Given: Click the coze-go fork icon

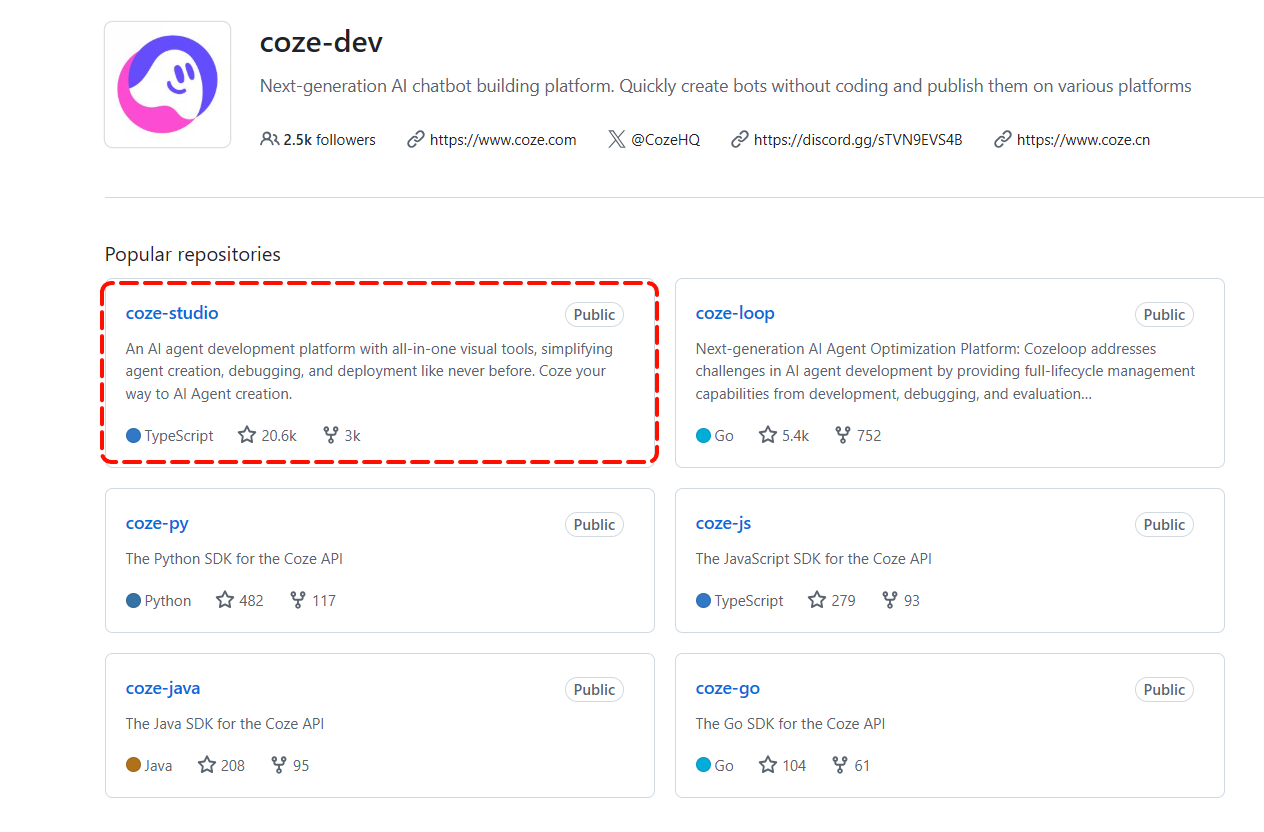Looking at the screenshot, I should click(x=840, y=765).
